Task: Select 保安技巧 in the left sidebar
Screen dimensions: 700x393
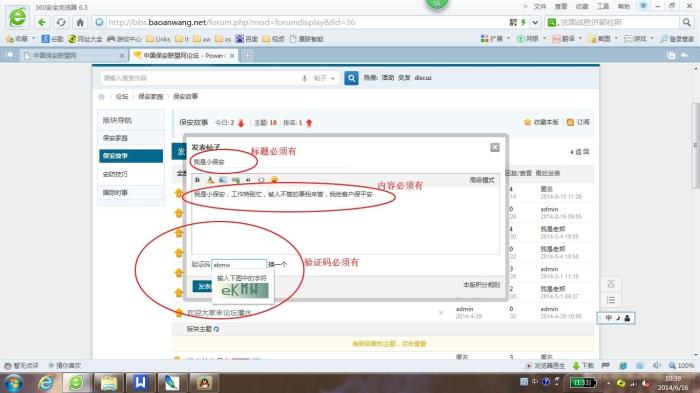Action: point(131,174)
